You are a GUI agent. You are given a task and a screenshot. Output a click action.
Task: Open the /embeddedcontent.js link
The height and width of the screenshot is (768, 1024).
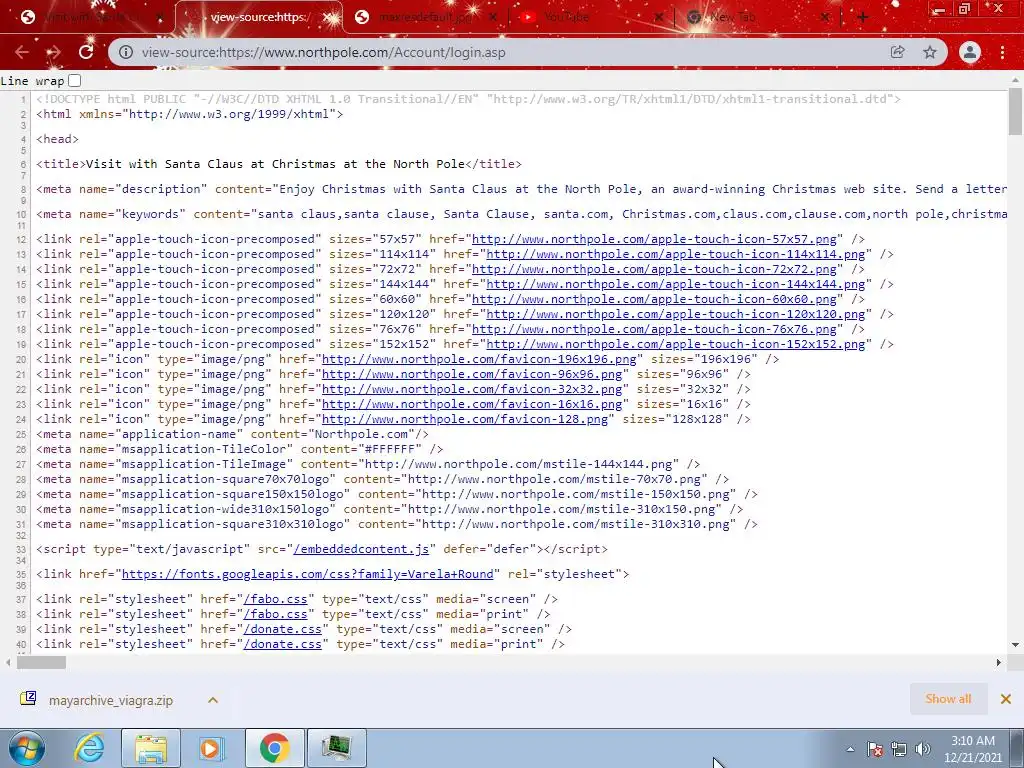tap(361, 549)
